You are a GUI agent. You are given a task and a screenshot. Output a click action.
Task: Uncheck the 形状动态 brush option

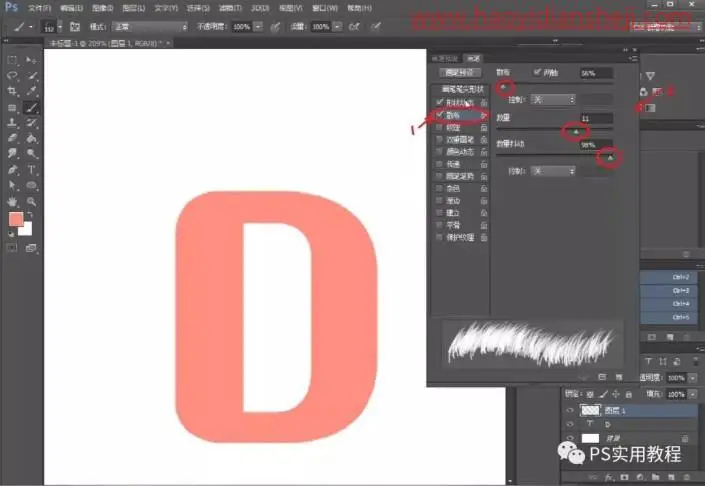439,103
